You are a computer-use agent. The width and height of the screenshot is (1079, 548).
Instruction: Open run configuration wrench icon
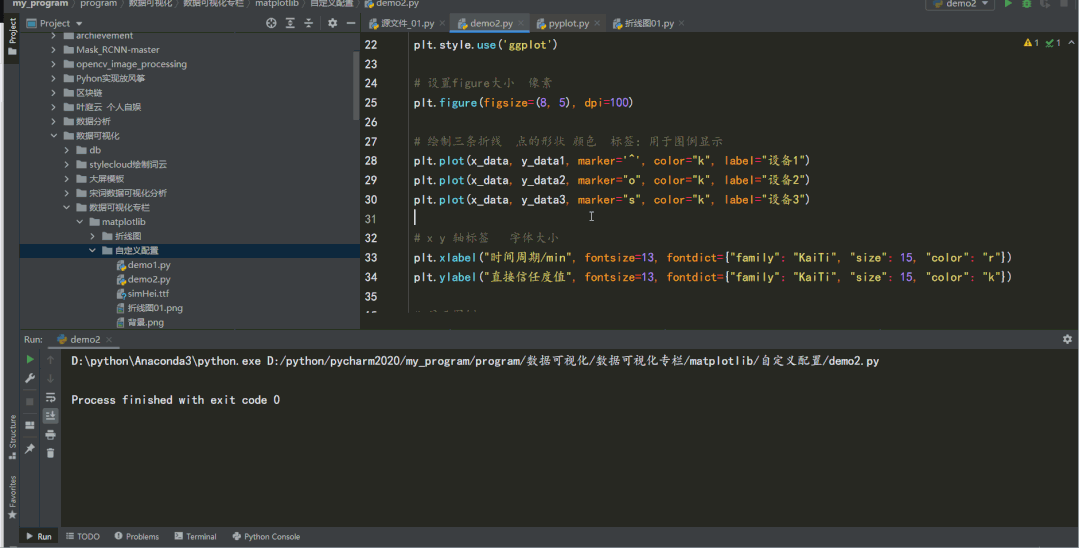click(30, 378)
